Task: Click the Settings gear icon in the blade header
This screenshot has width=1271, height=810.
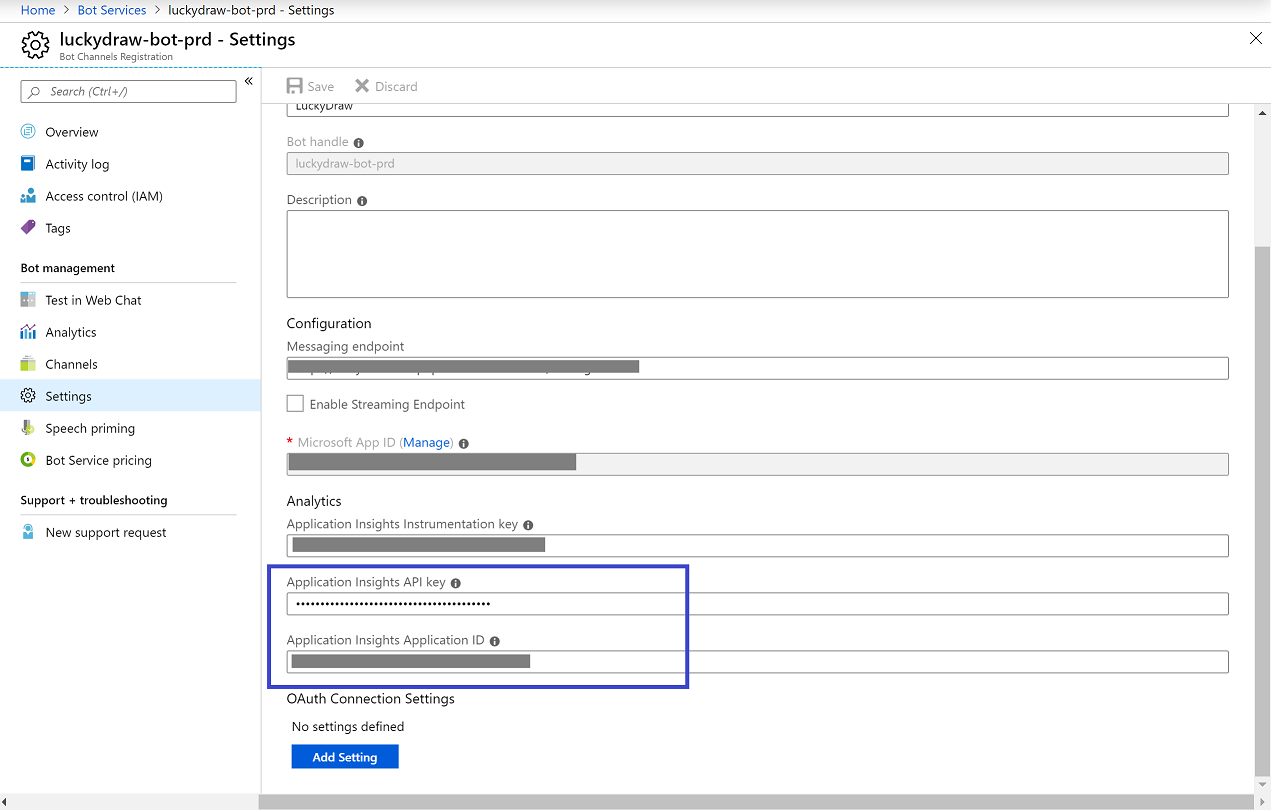Action: point(35,45)
